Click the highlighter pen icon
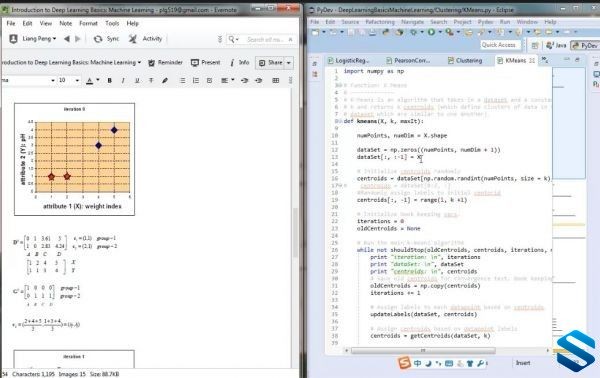This screenshot has height=378, width=600. pos(165,80)
